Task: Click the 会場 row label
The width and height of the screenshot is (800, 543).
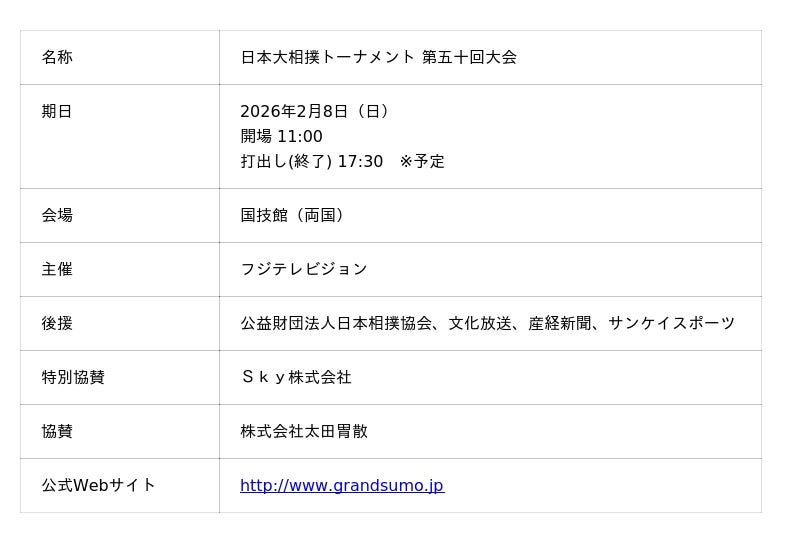Action: coord(57,216)
